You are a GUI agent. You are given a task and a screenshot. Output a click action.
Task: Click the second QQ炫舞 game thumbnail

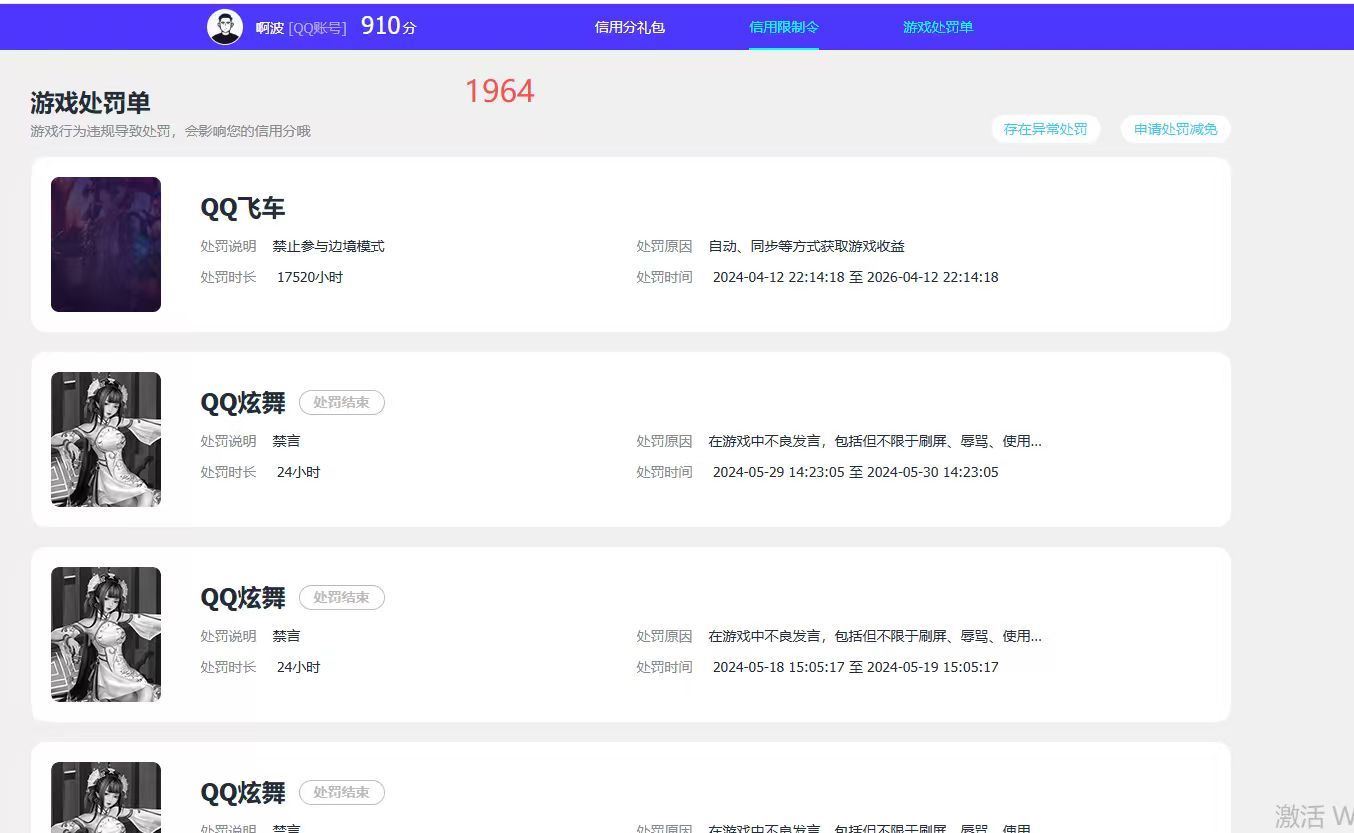click(x=105, y=633)
